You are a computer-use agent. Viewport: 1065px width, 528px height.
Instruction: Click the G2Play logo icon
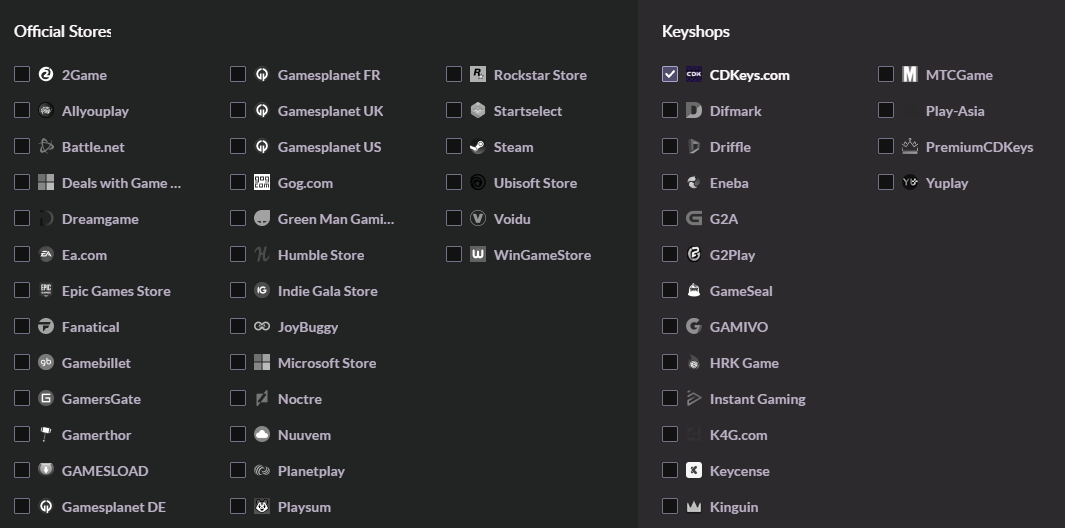(693, 254)
